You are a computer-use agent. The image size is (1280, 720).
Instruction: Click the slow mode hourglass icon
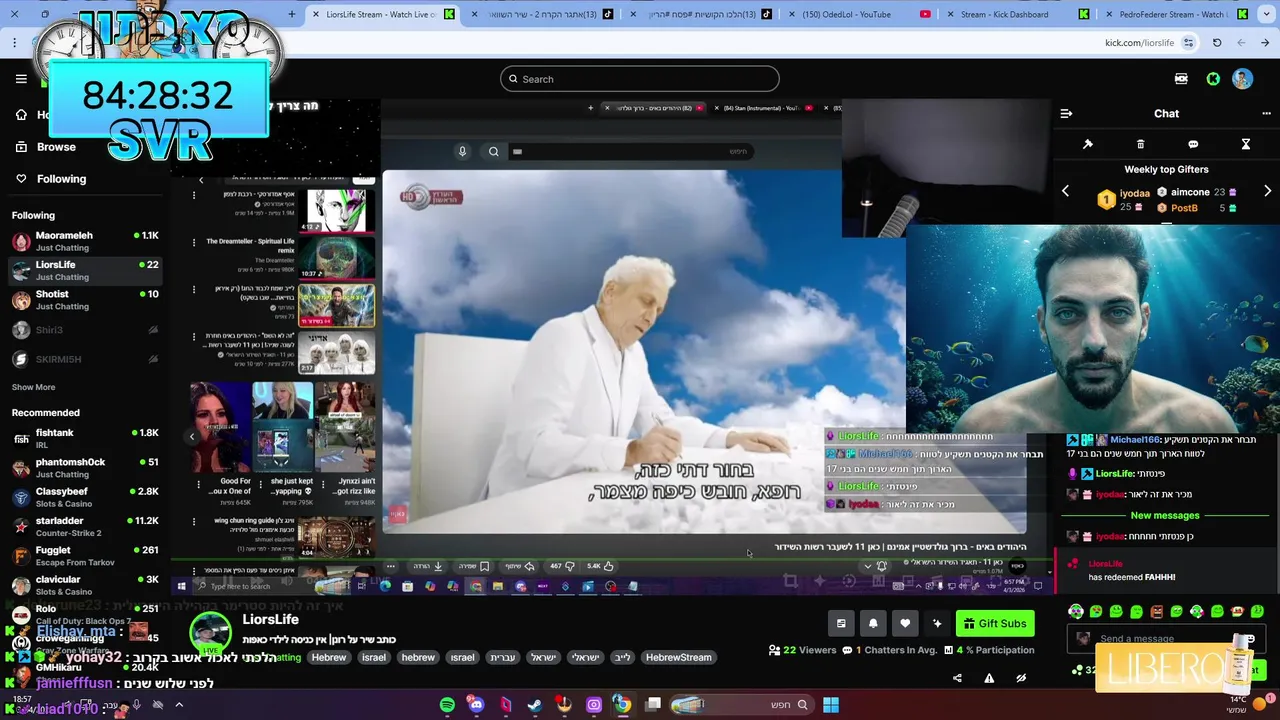click(x=1246, y=144)
